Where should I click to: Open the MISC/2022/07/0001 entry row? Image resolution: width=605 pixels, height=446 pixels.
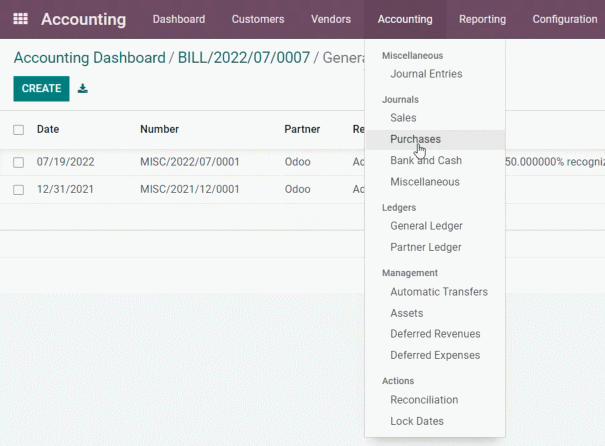click(189, 162)
